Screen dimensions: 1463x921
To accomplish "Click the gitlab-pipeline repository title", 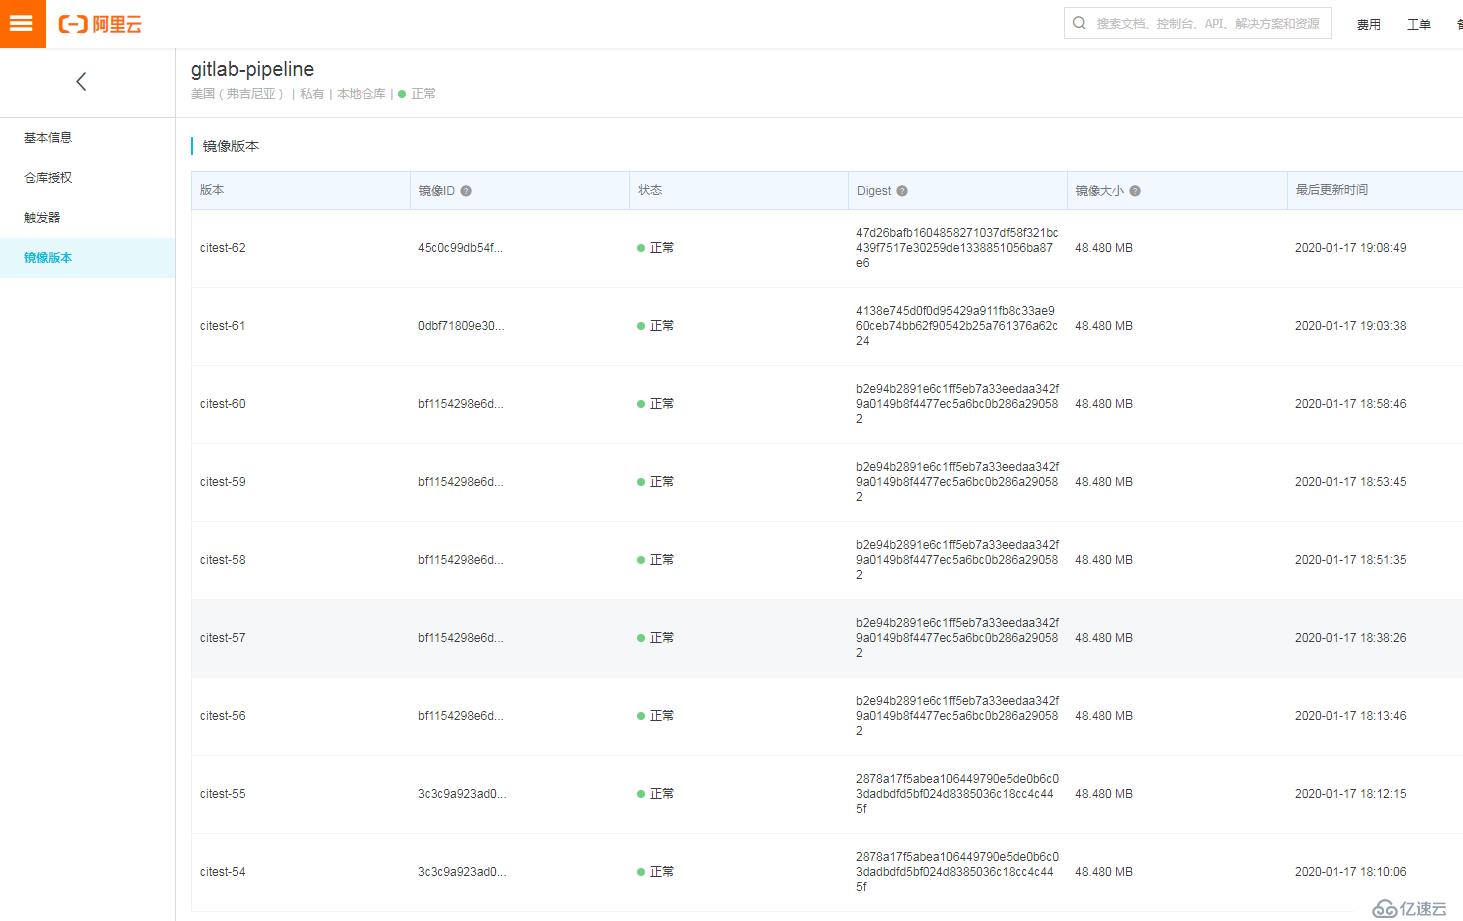I will (252, 69).
